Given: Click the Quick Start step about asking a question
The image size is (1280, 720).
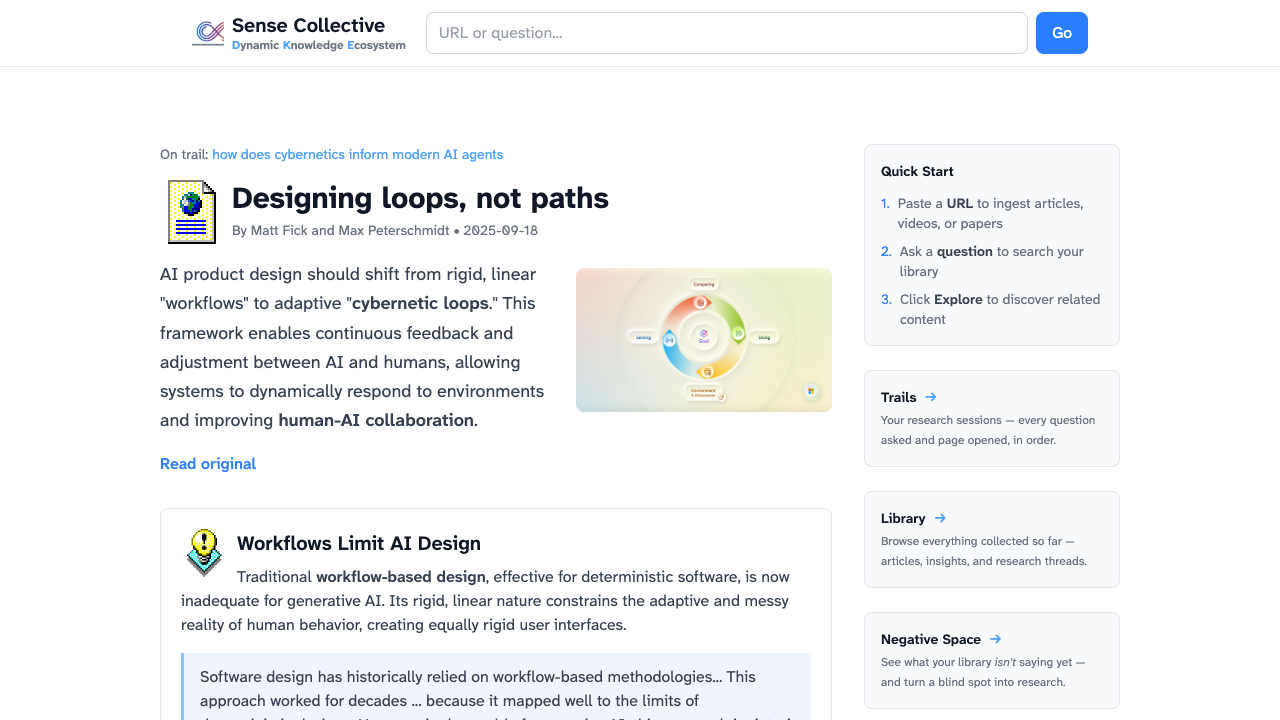Looking at the screenshot, I should [990, 261].
